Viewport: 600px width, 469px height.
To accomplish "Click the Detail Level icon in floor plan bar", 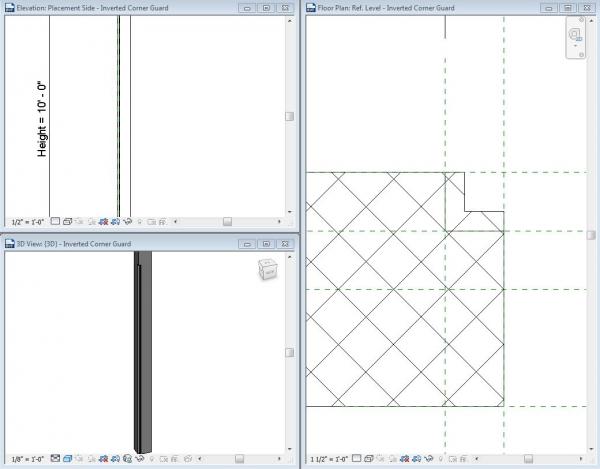I will point(356,458).
